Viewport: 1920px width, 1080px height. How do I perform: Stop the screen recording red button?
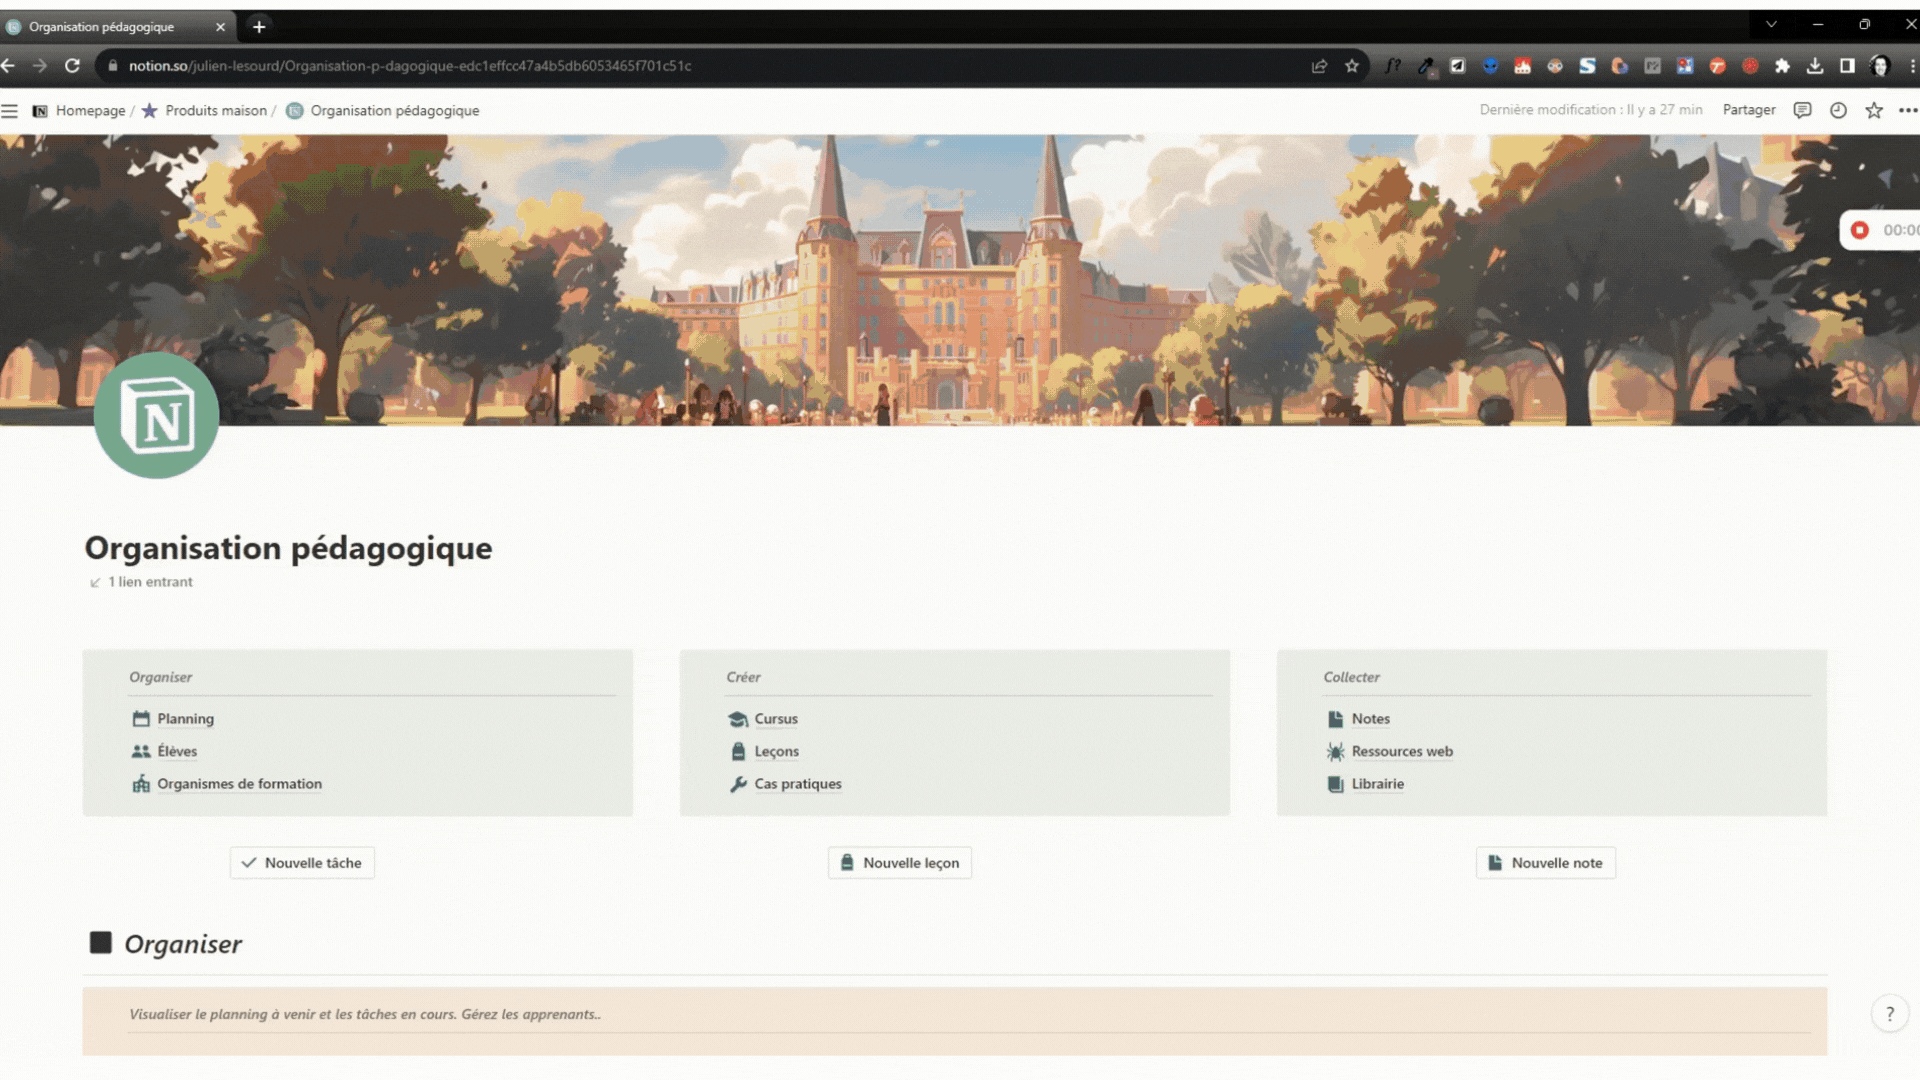[1859, 230]
